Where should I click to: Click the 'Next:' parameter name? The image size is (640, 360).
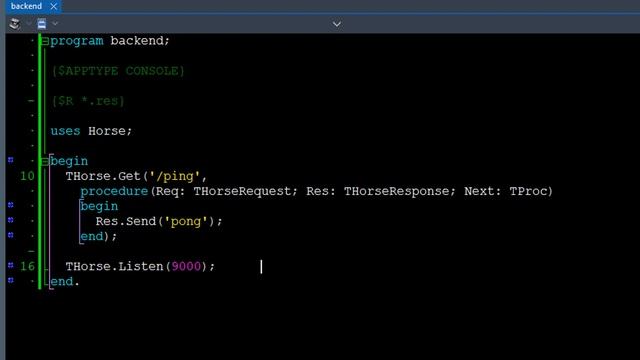pos(483,191)
